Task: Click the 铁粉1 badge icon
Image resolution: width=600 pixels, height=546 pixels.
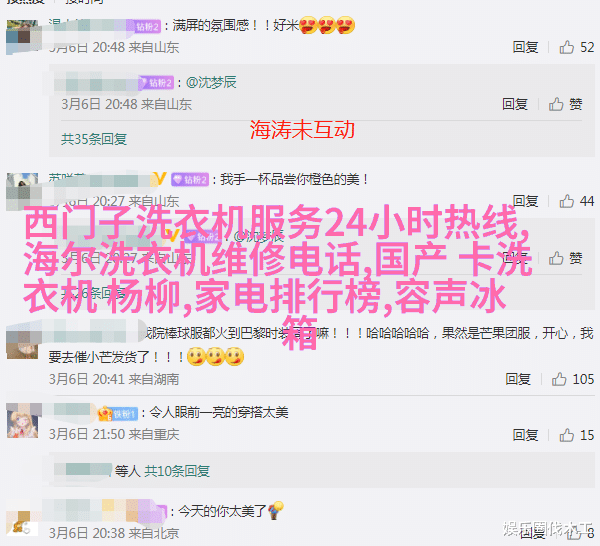Action: [x=118, y=414]
